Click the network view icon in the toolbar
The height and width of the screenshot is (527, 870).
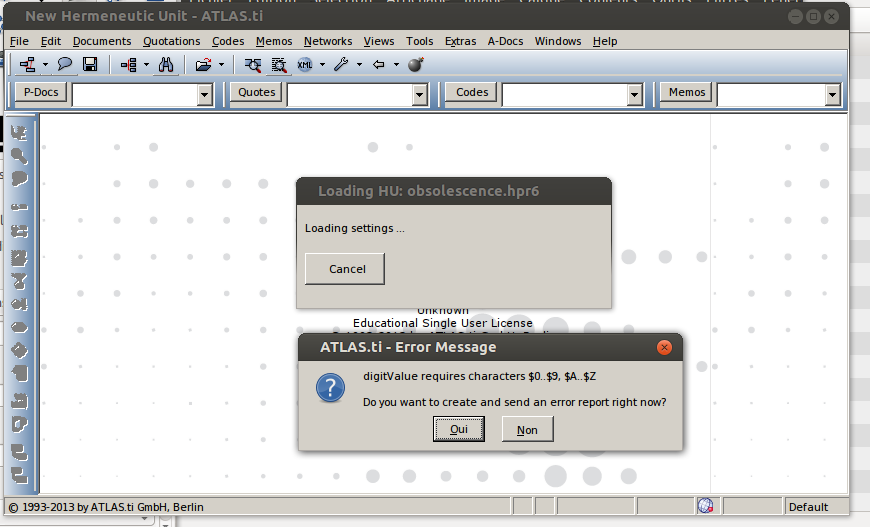27,64
